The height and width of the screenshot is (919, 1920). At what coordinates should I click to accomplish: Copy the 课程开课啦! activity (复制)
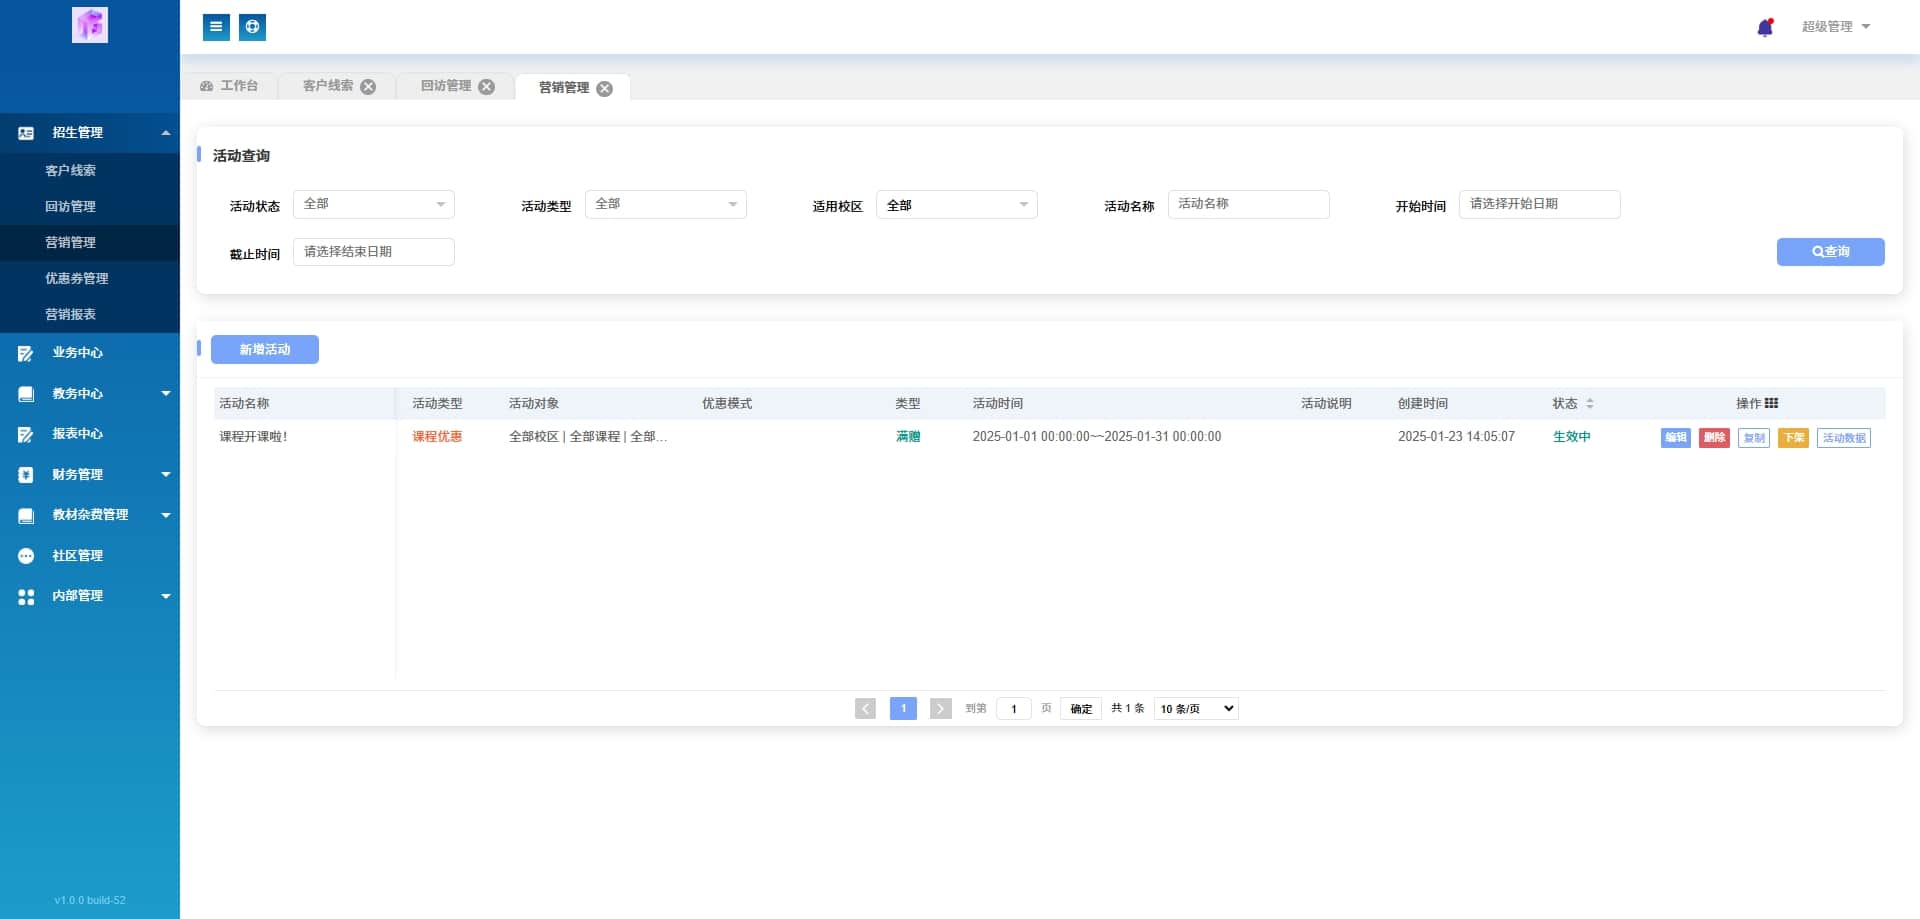point(1754,438)
